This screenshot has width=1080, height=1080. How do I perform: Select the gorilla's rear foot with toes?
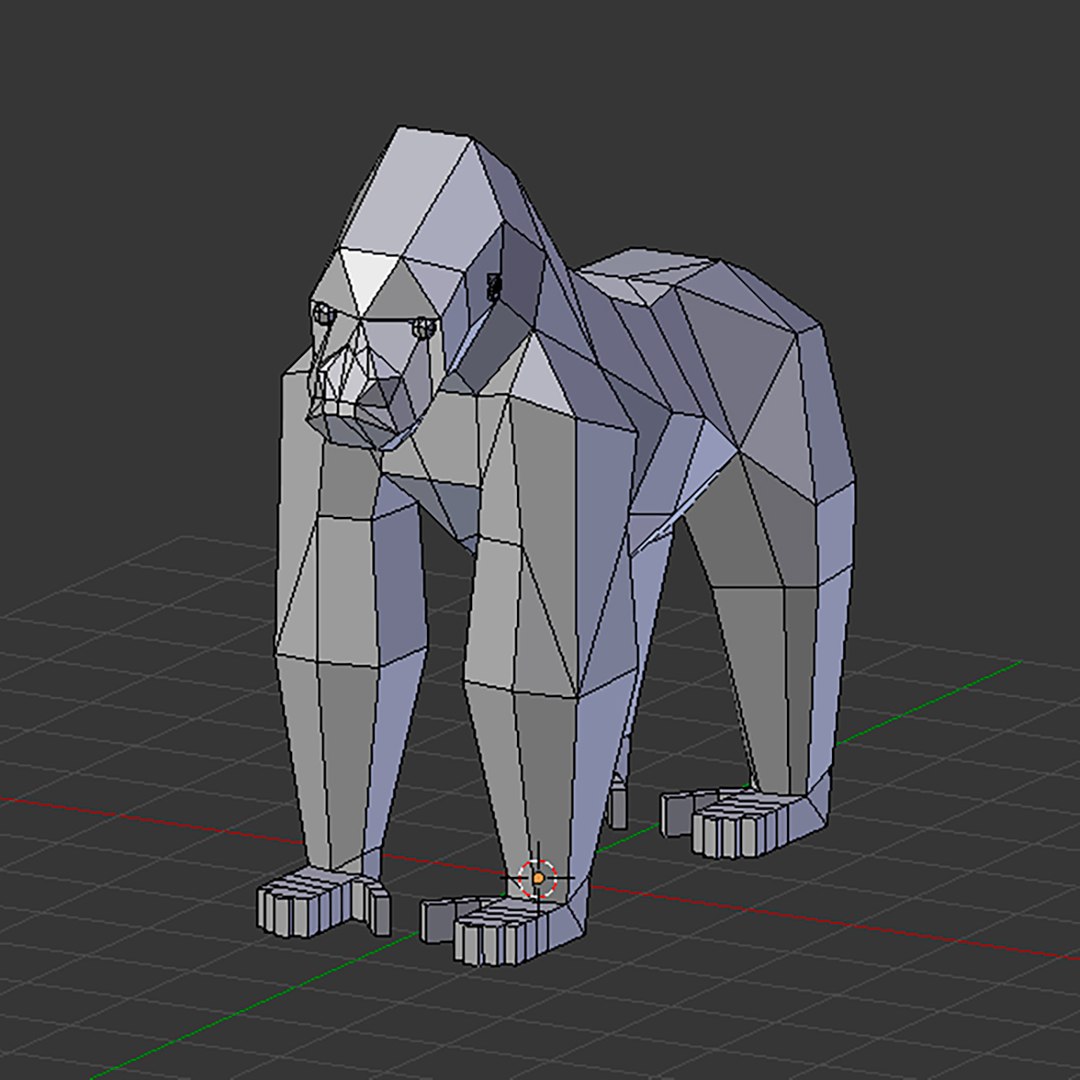click(744, 822)
